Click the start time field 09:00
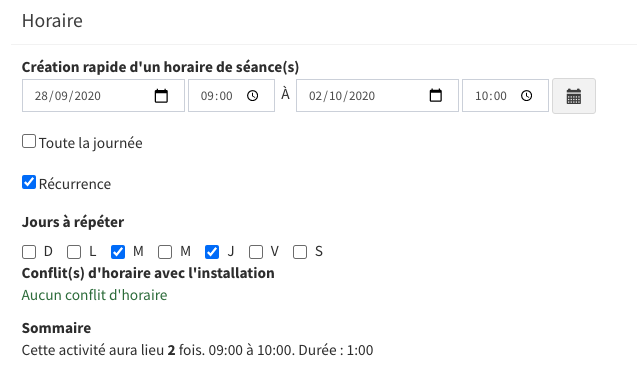This screenshot has height=389, width=637. click(231, 96)
